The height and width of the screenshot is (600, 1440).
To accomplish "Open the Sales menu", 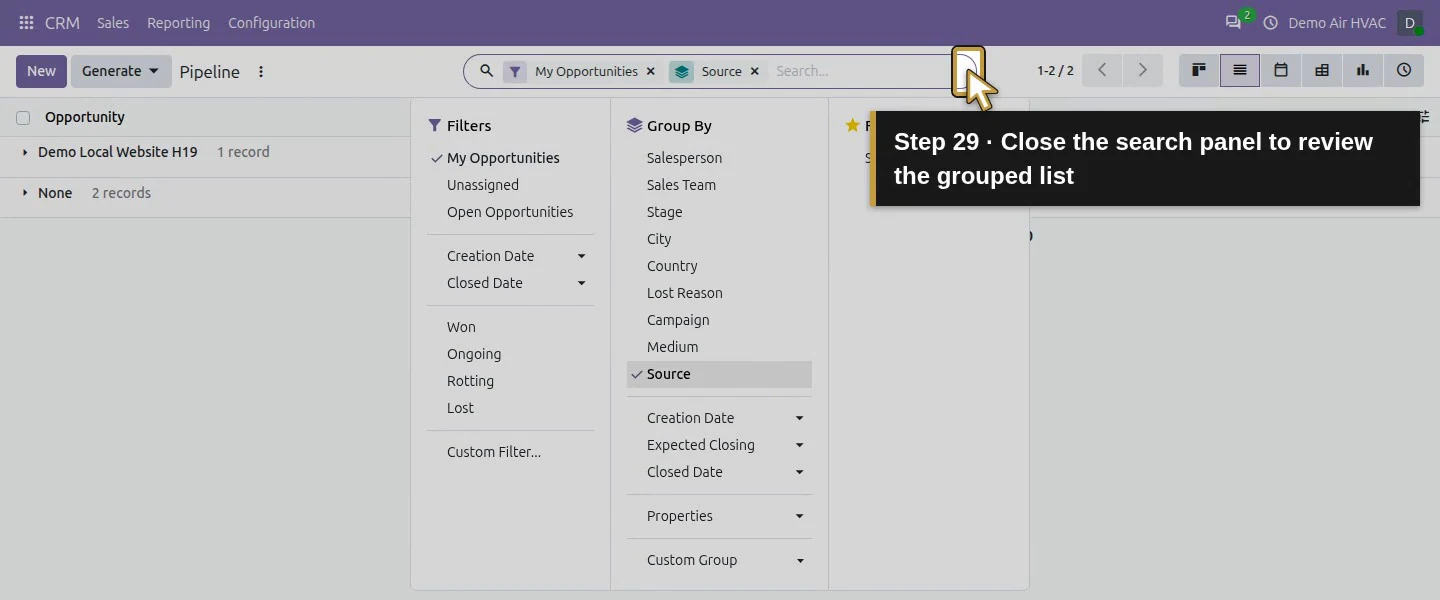I will (x=113, y=23).
